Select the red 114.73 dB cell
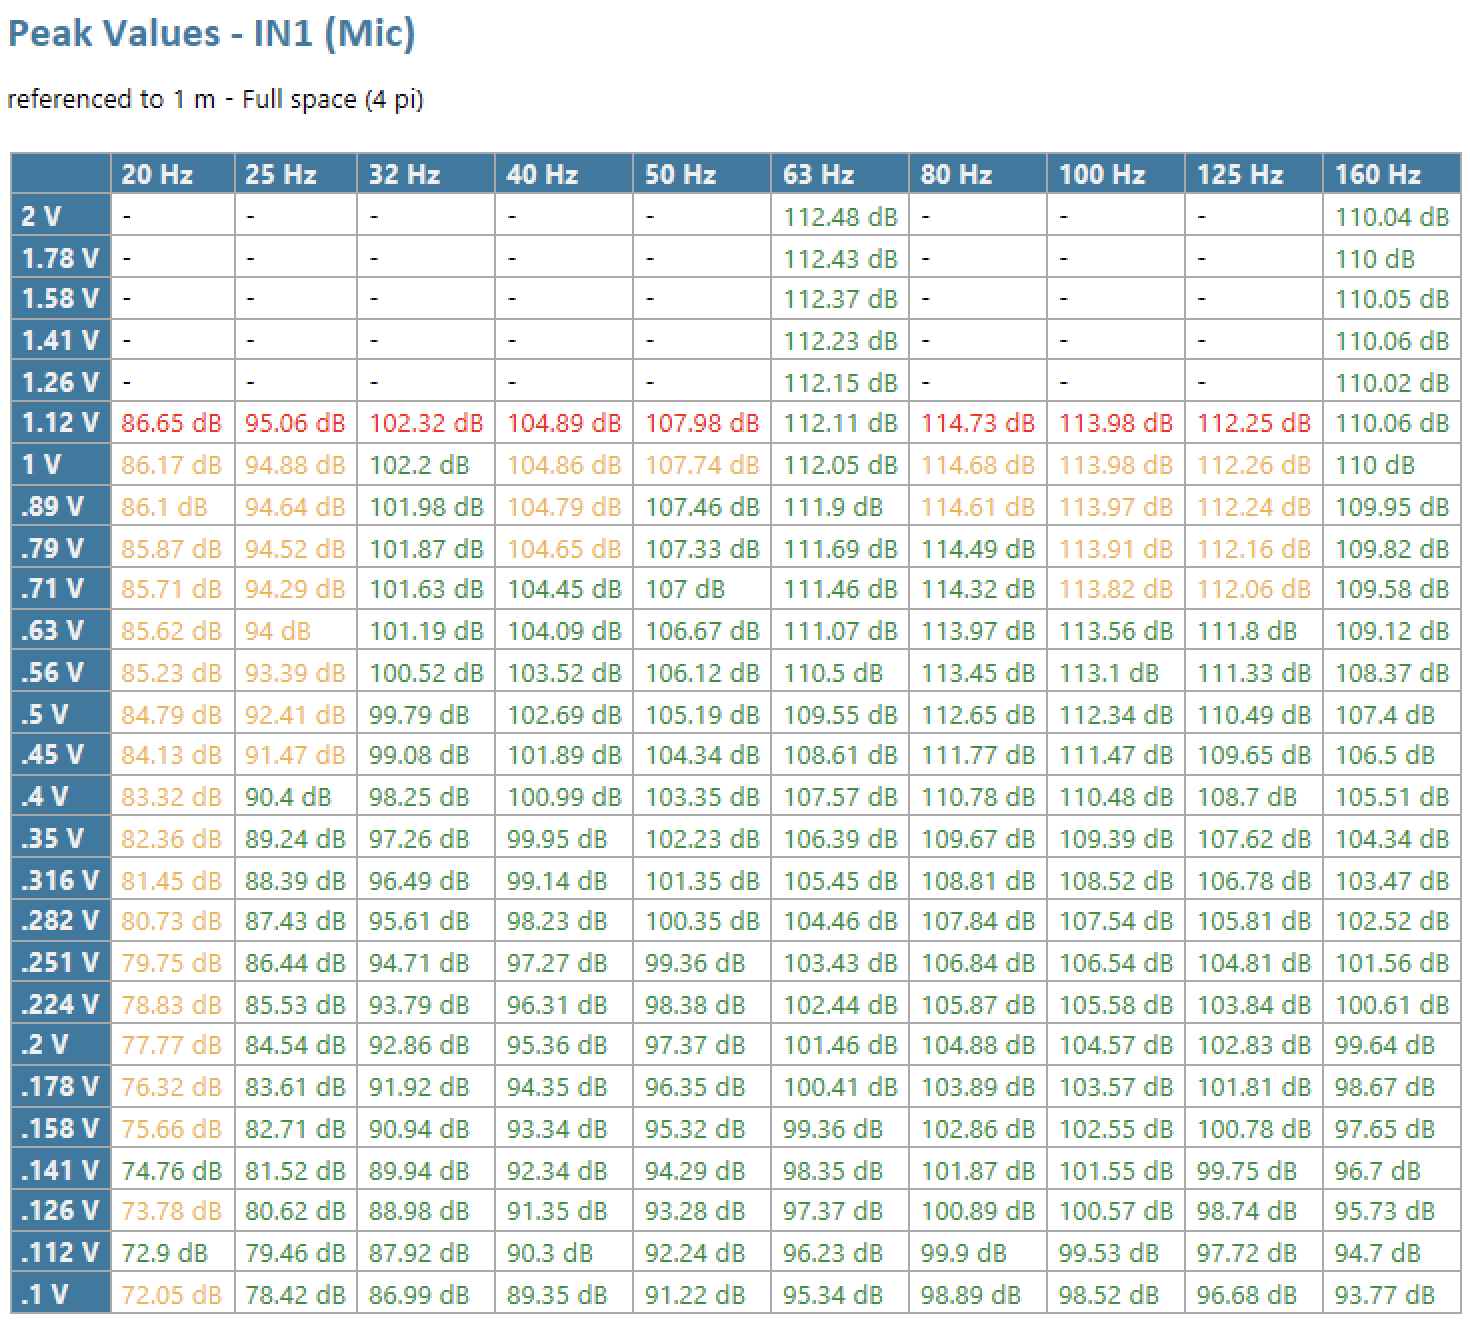Image resolution: width=1470 pixels, height=1322 pixels. [978, 423]
